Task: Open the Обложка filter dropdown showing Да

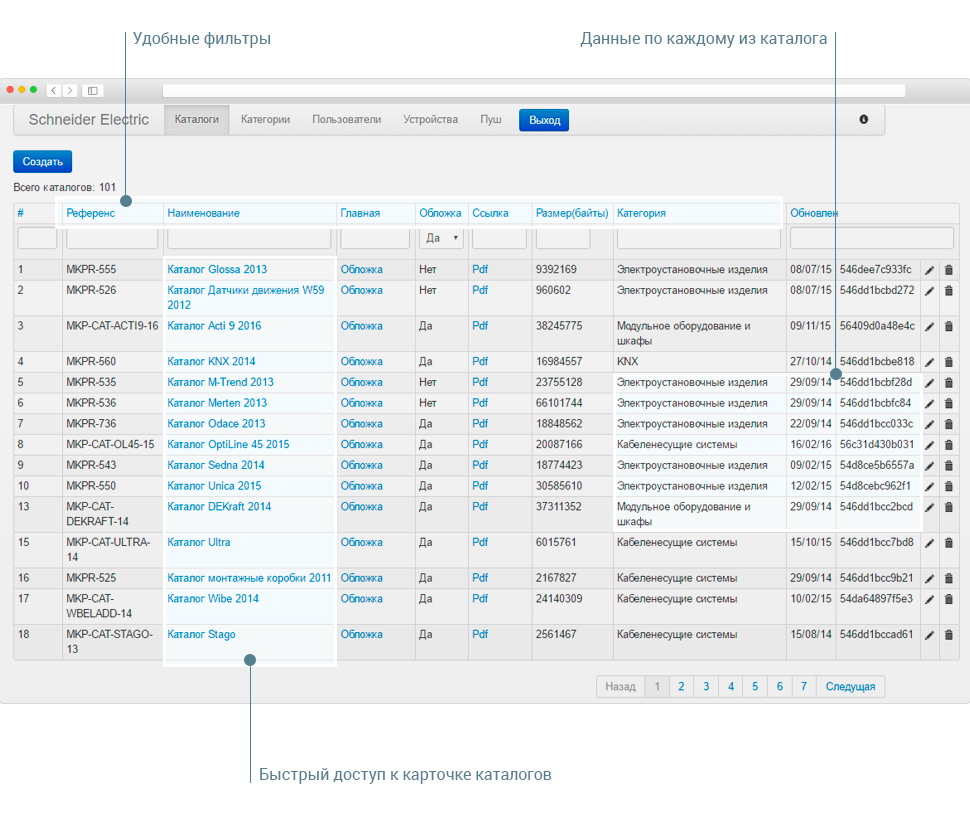Action: click(x=441, y=238)
